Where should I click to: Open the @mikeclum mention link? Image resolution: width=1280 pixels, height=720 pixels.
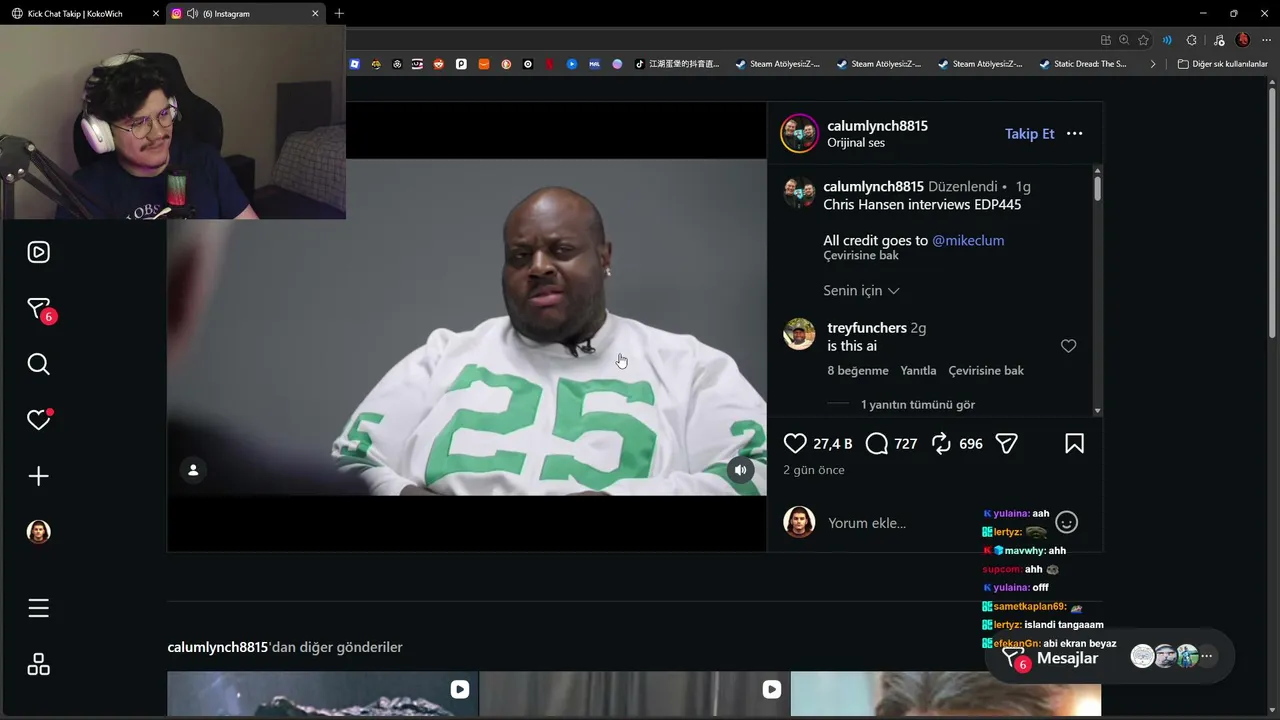tap(968, 241)
